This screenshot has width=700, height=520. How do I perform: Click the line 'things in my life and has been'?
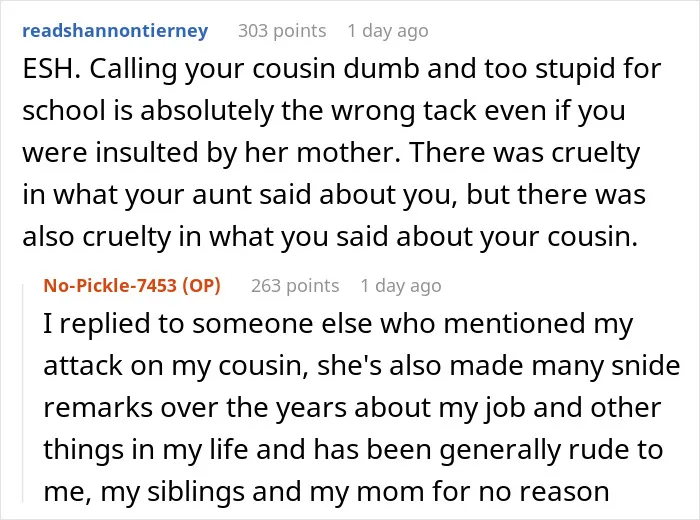[x=353, y=449]
